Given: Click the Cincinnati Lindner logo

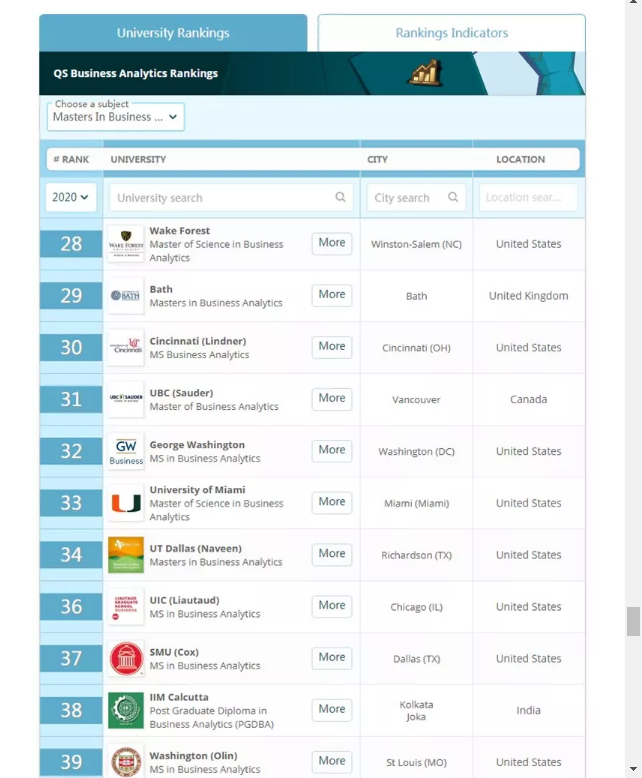Looking at the screenshot, I should (x=126, y=347).
